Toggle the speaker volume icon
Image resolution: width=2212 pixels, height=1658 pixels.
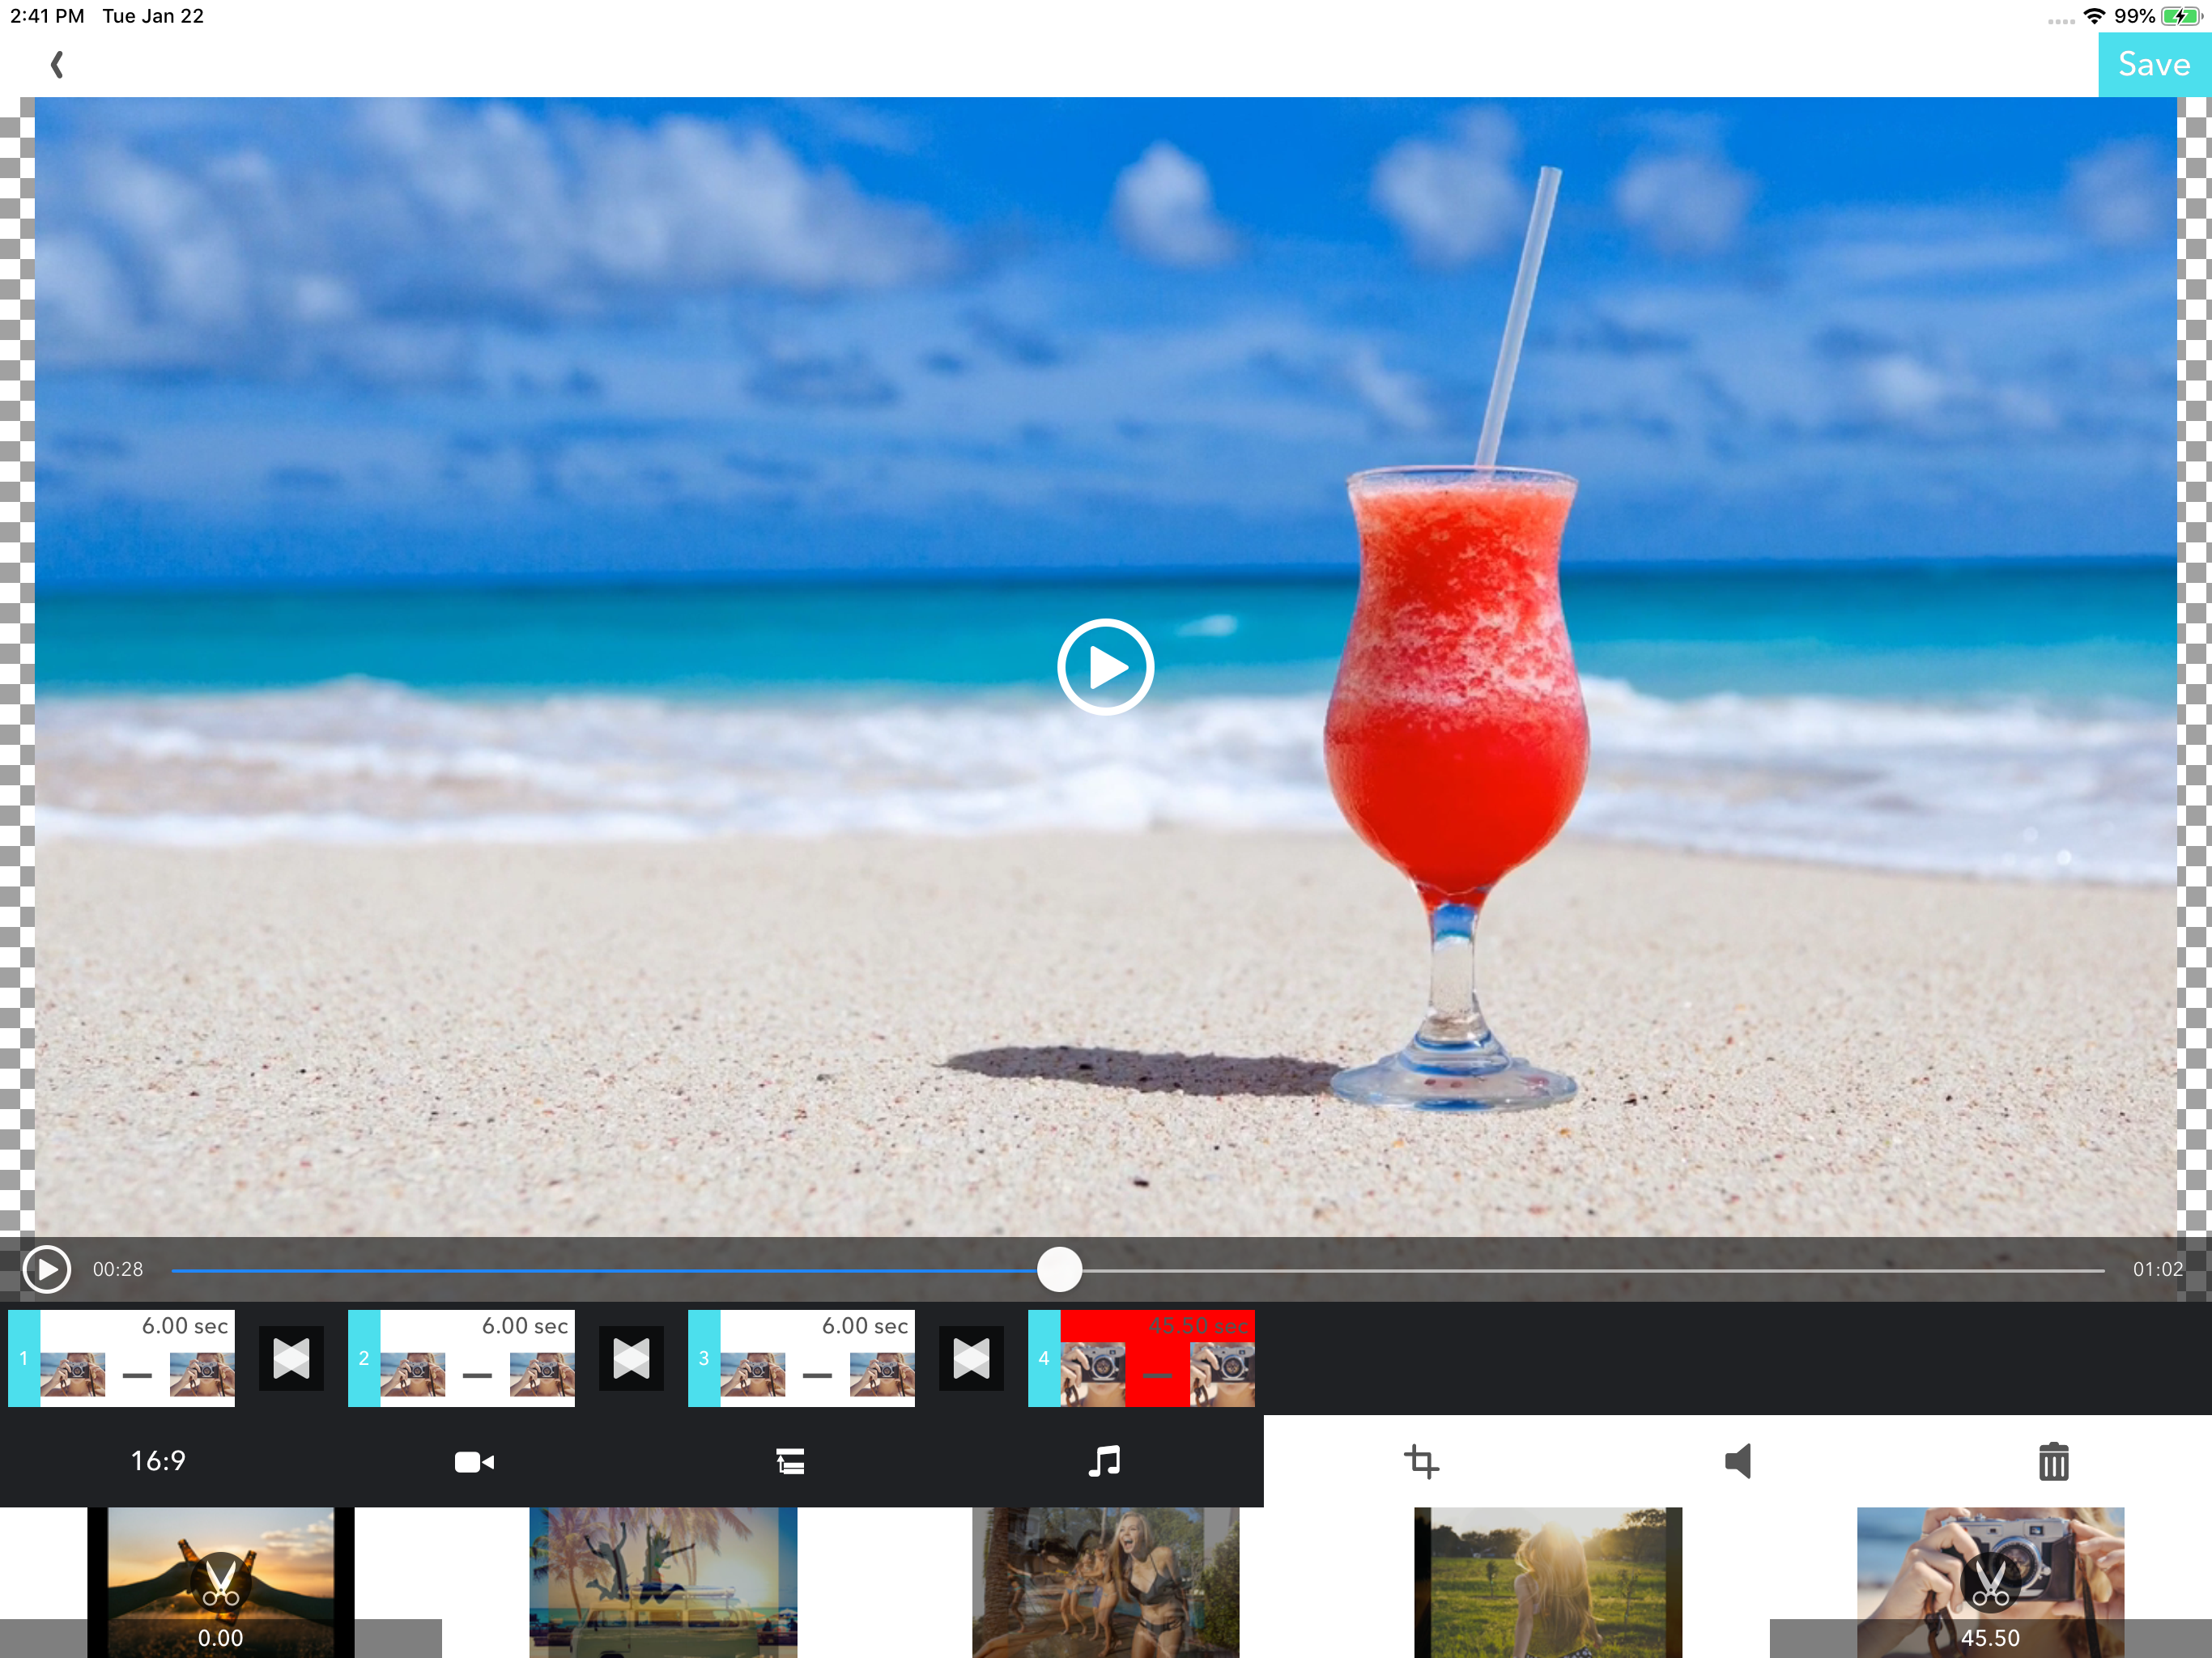pyautogui.click(x=1738, y=1461)
